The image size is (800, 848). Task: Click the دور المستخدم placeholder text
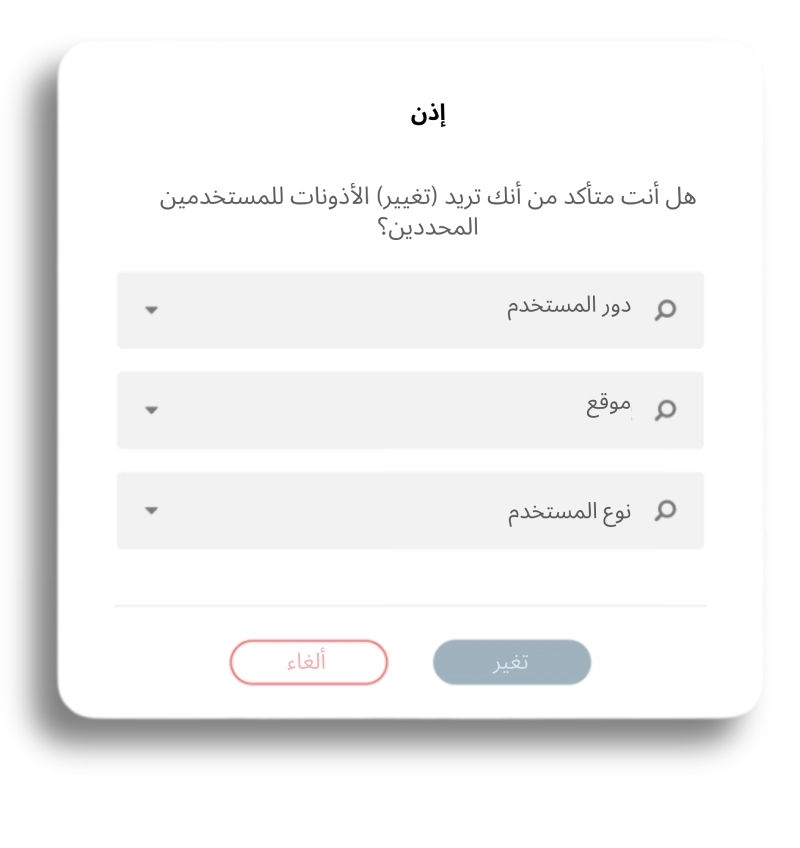coord(568,306)
